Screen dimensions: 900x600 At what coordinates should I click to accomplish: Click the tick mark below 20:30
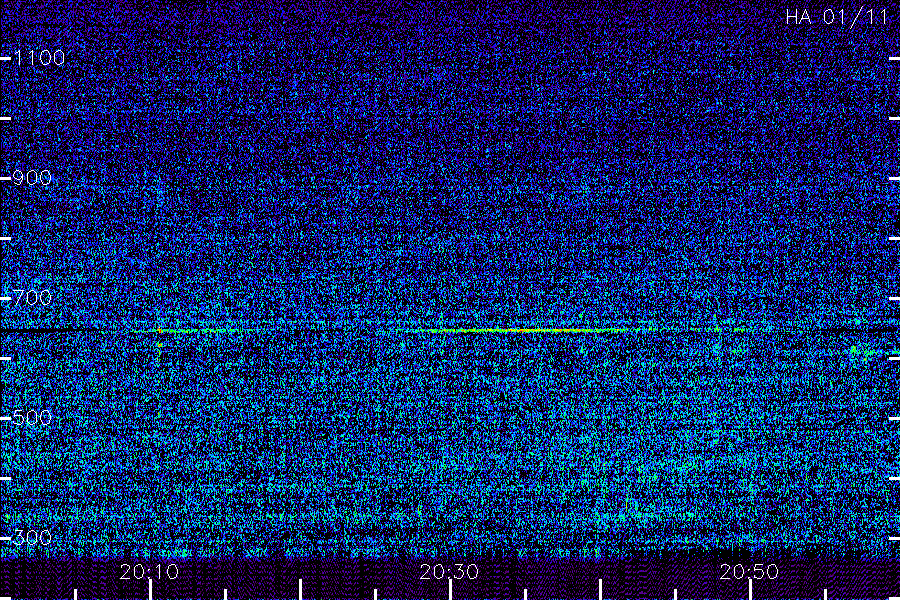click(451, 590)
